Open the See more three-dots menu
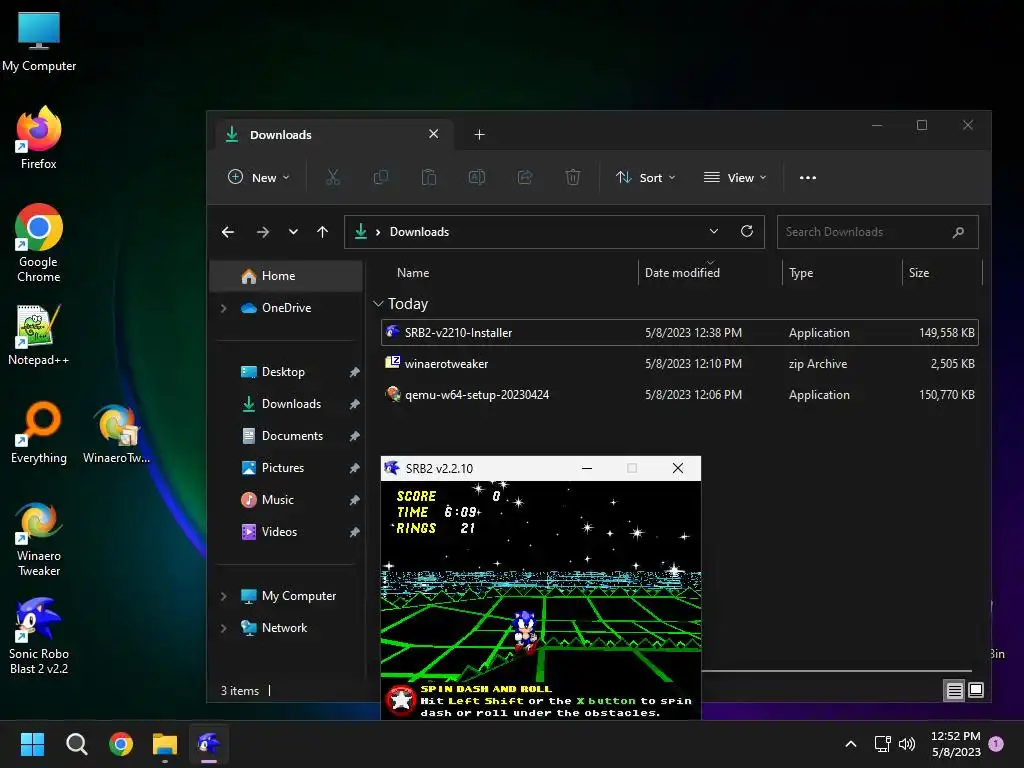Image resolution: width=1024 pixels, height=768 pixels. [x=808, y=178]
